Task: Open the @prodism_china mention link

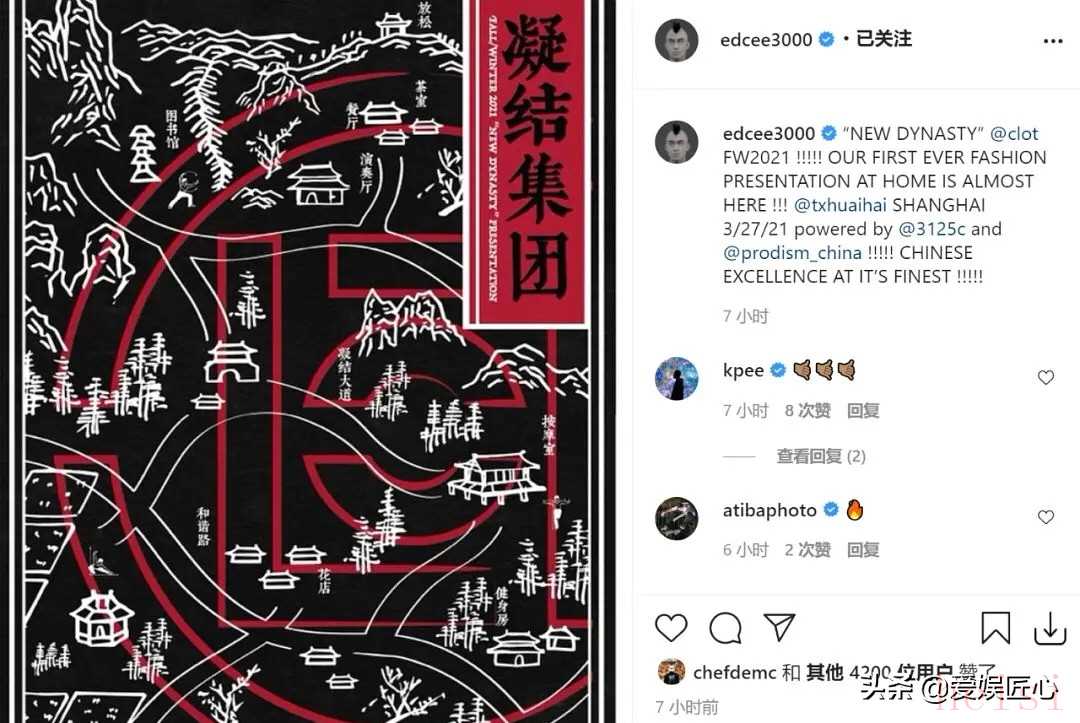Action: [x=792, y=253]
